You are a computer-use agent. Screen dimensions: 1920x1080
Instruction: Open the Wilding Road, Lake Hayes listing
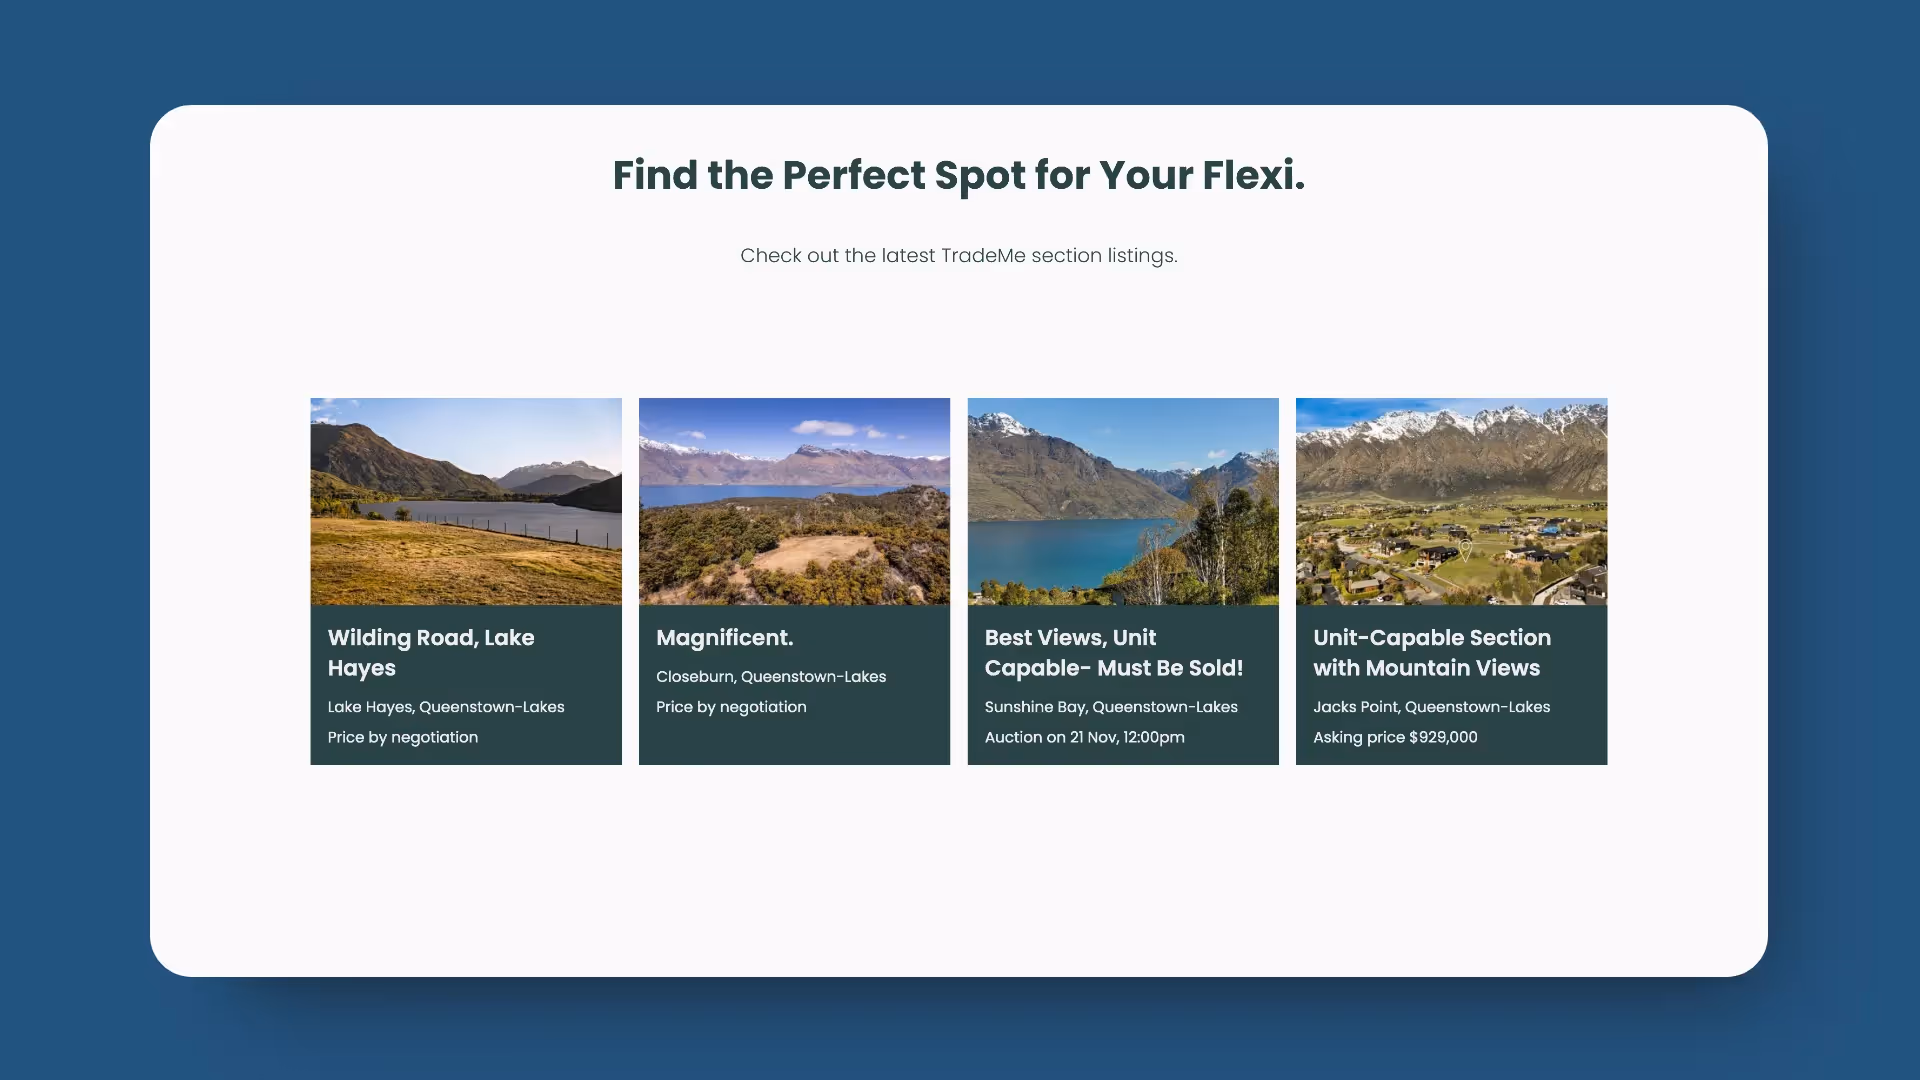coord(465,580)
